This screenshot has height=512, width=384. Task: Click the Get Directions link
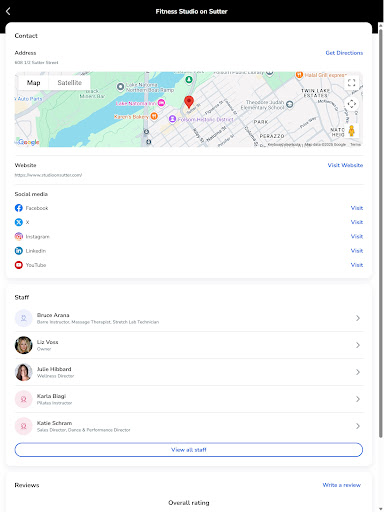[344, 53]
